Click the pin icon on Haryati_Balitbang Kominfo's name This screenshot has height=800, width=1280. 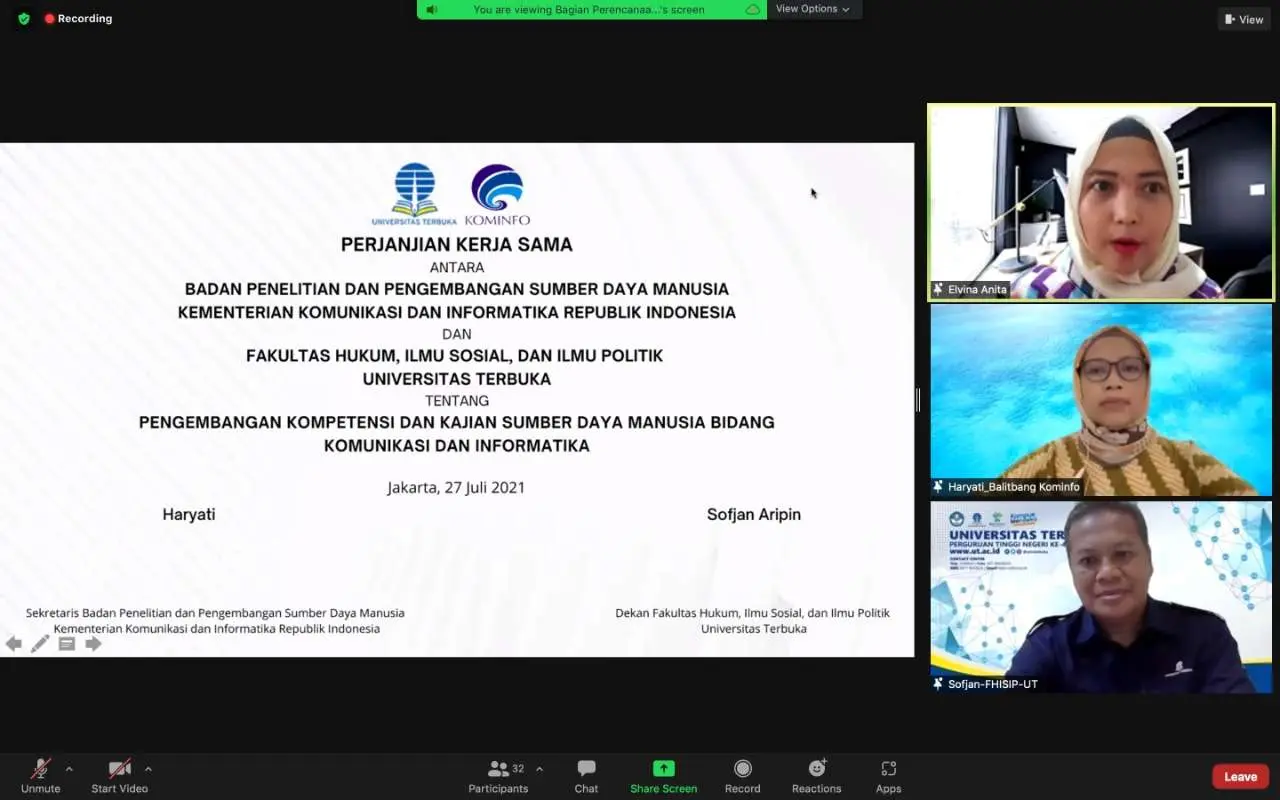pyautogui.click(x=938, y=487)
